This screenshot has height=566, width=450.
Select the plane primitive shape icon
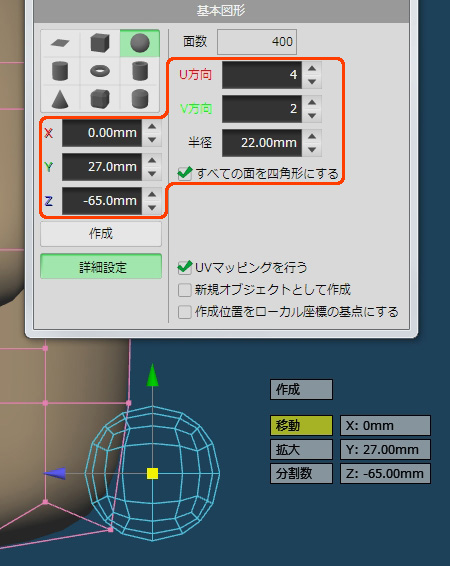coord(60,43)
